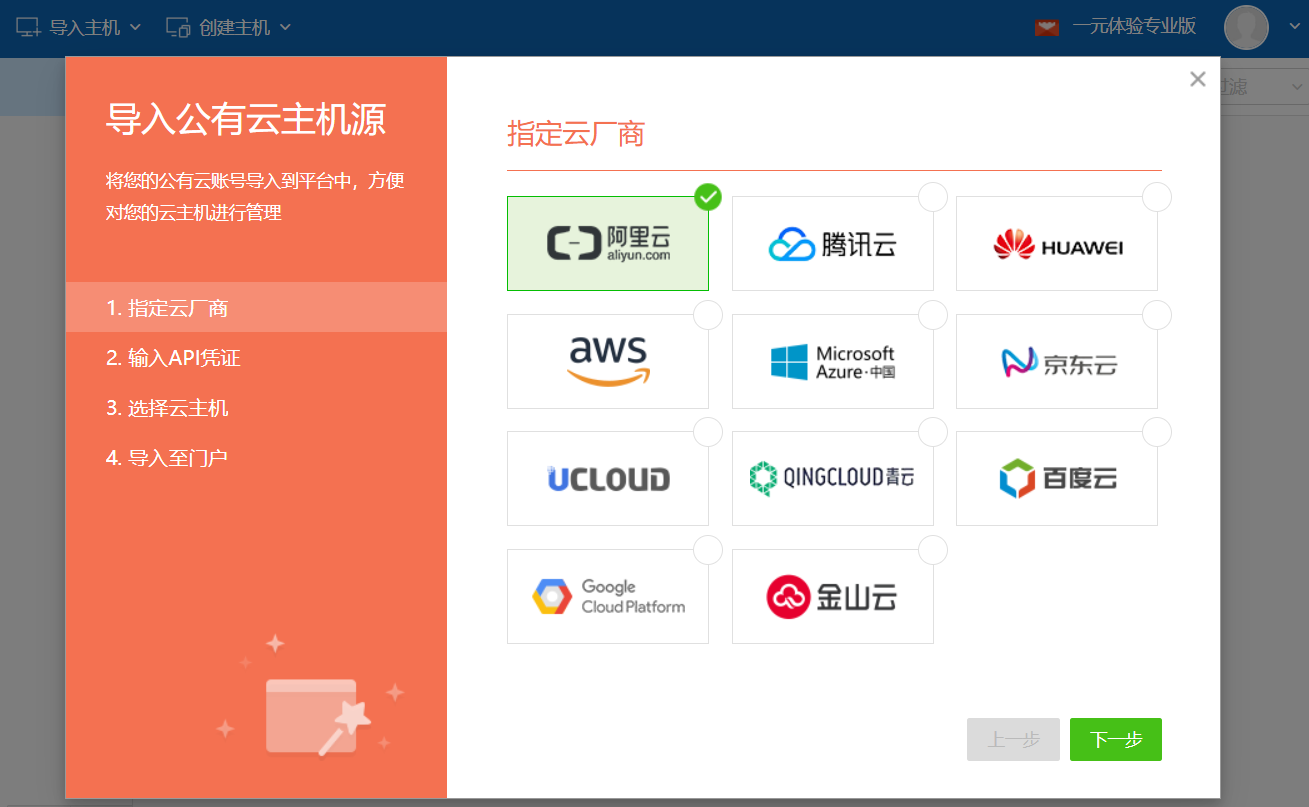
Task: Click the mail icon near 一元体验专业版
Action: coord(1046,26)
